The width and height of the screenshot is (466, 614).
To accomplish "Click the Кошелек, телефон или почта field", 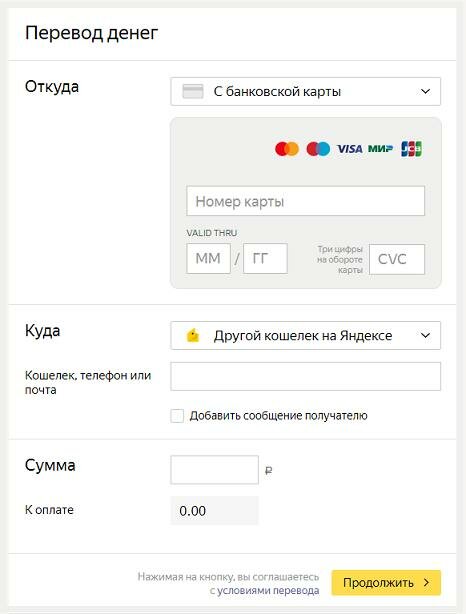I will (x=305, y=377).
